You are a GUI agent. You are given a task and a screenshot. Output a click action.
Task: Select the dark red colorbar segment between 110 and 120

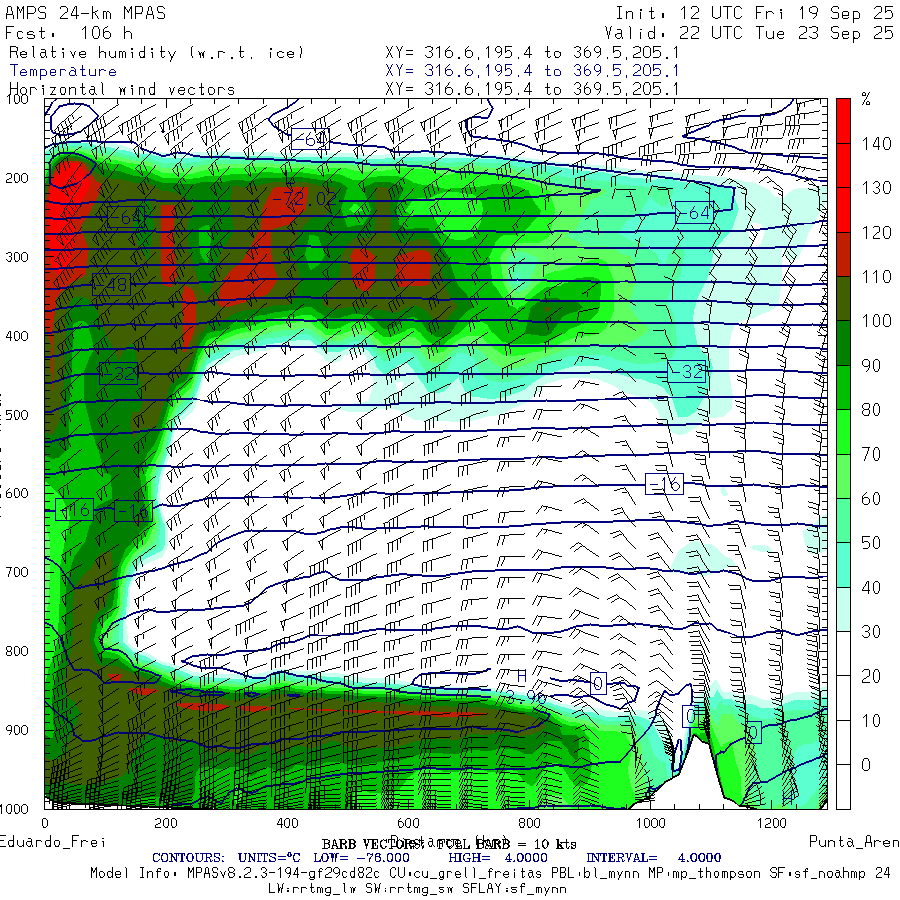coord(843,254)
